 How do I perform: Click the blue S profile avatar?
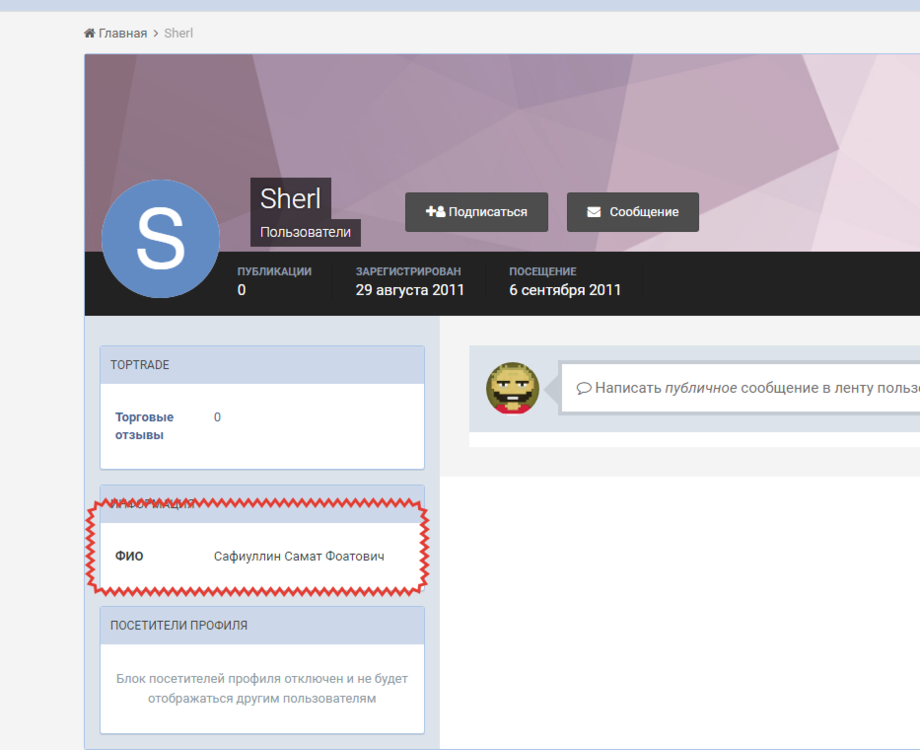coord(160,239)
